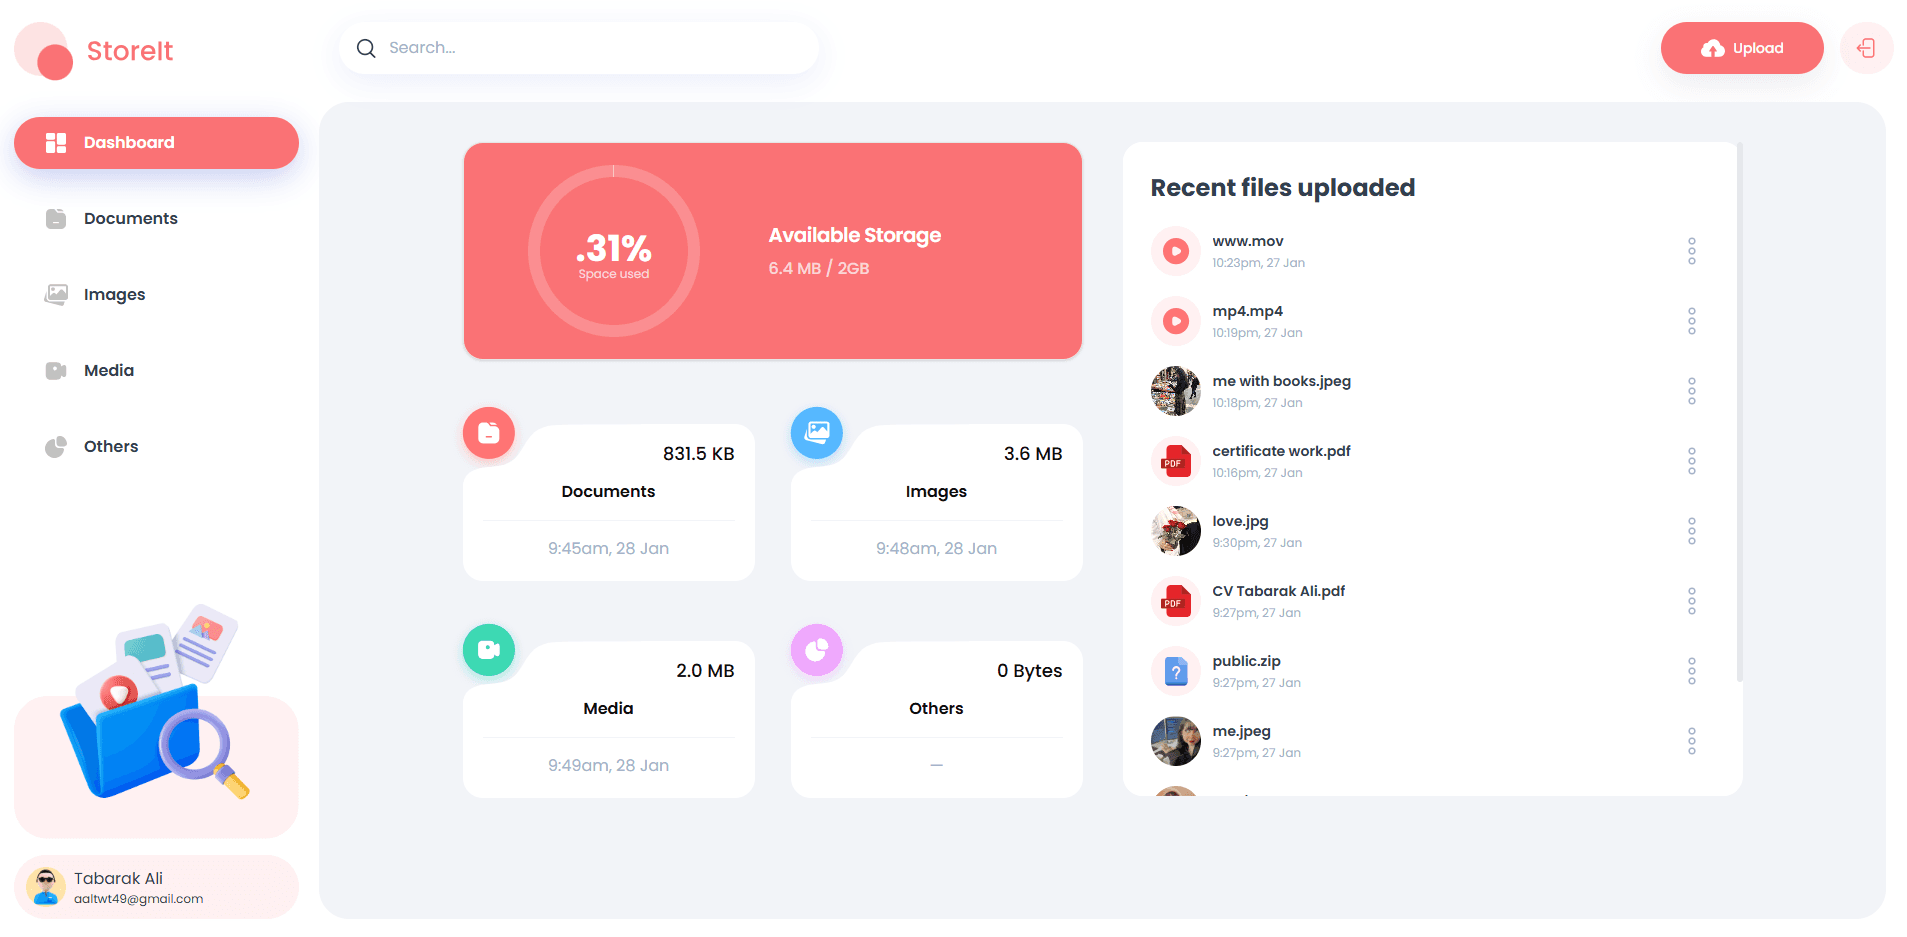Click the 6.4 MB / 2GB storage text
The width and height of the screenshot is (1907, 937).
coord(818,268)
